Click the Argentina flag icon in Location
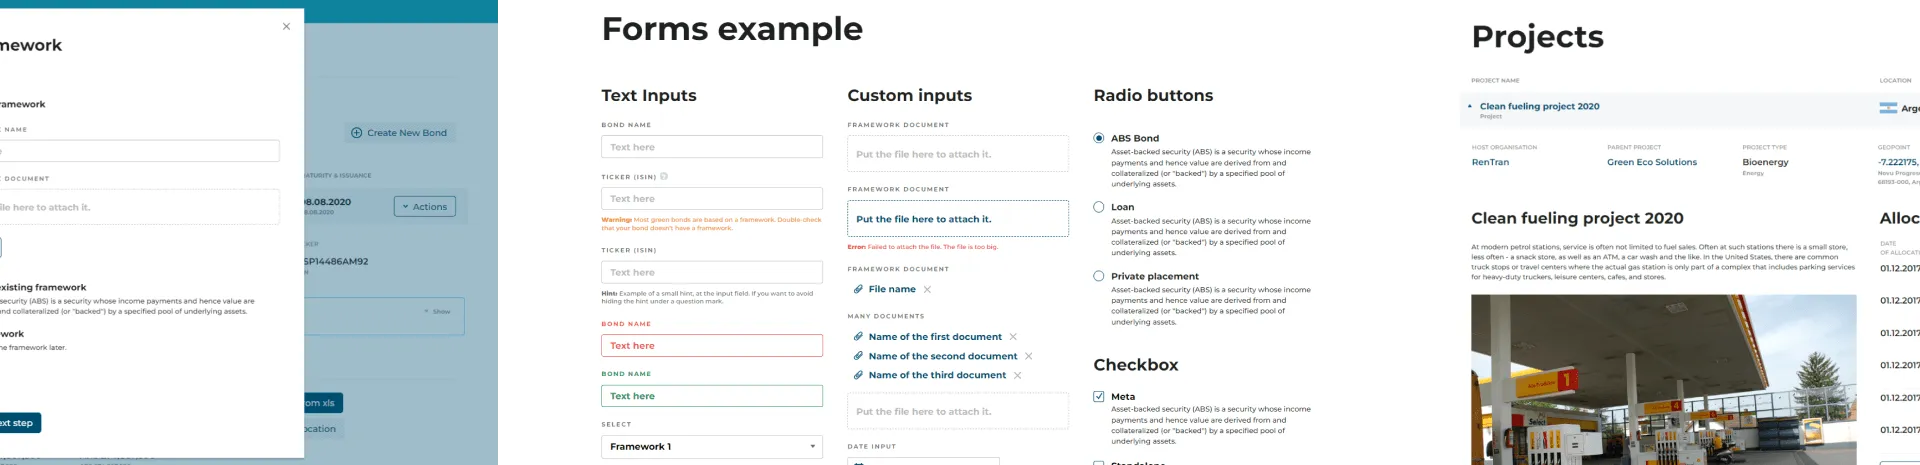Image resolution: width=1920 pixels, height=465 pixels. coord(1888,108)
